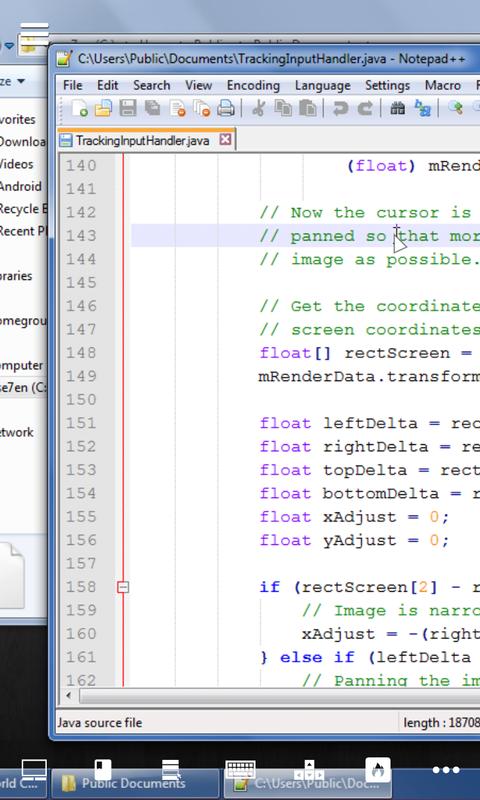This screenshot has width=480, height=800.
Task: Open the Organize dropdown arrow in Explorer
Action: [x=21, y=82]
